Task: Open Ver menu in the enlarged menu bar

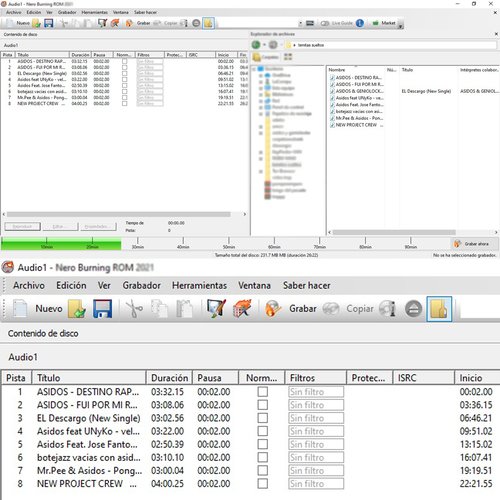Action: 104,285
